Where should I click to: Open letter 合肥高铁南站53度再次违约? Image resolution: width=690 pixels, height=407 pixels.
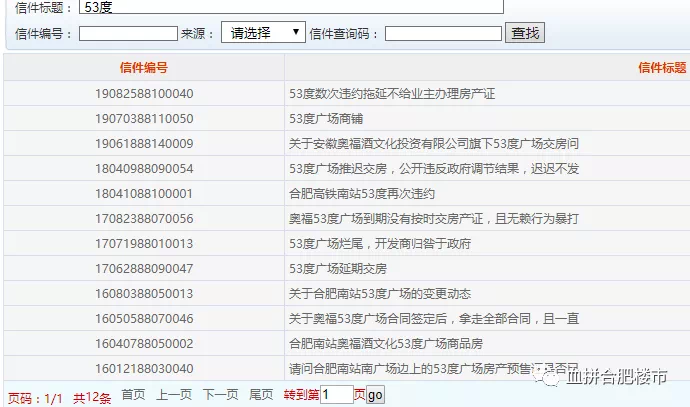tap(361, 194)
